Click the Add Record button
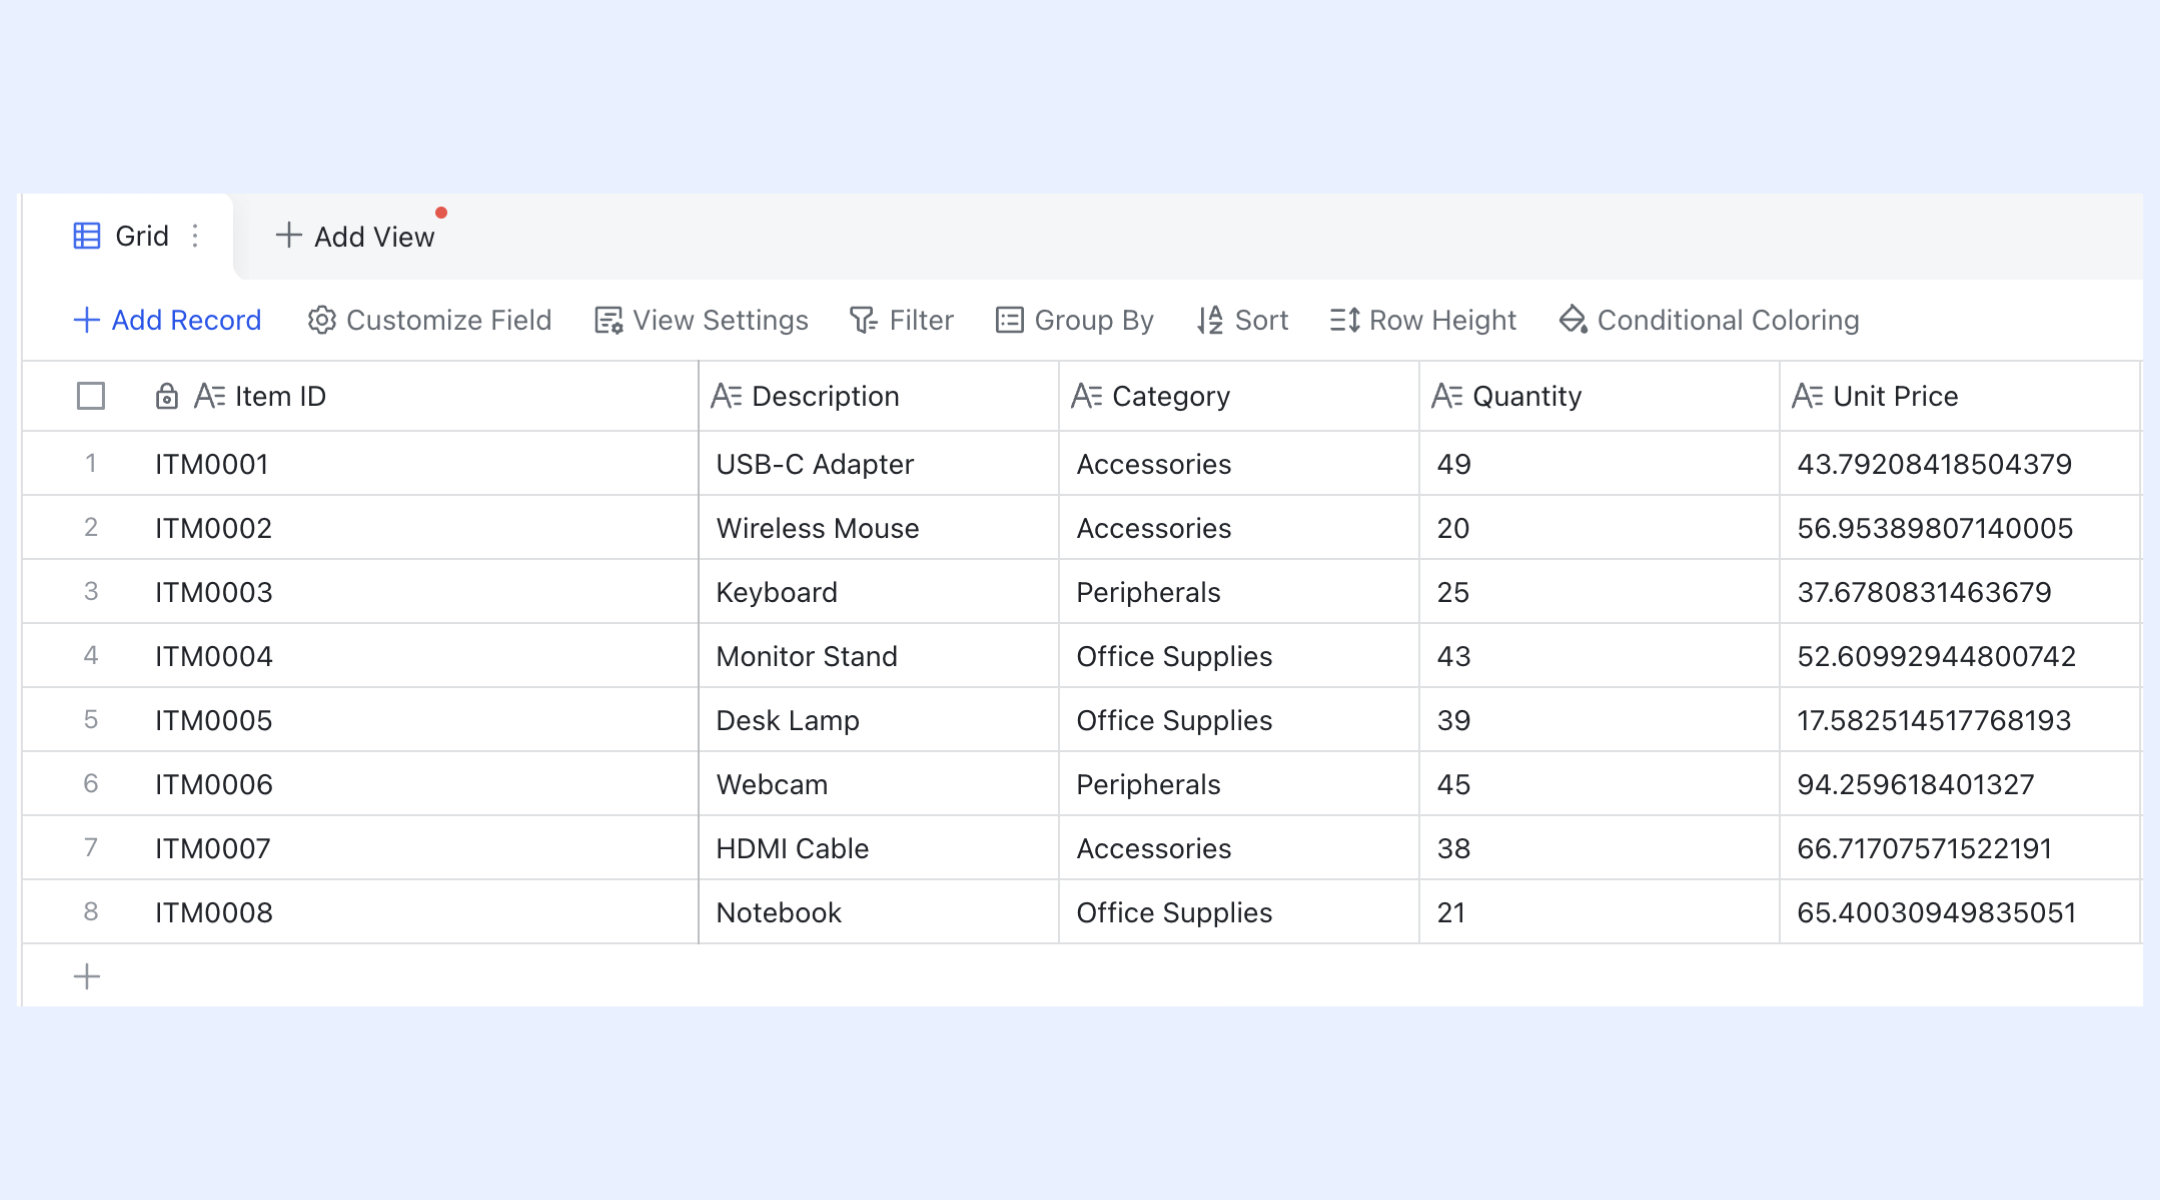 (167, 320)
